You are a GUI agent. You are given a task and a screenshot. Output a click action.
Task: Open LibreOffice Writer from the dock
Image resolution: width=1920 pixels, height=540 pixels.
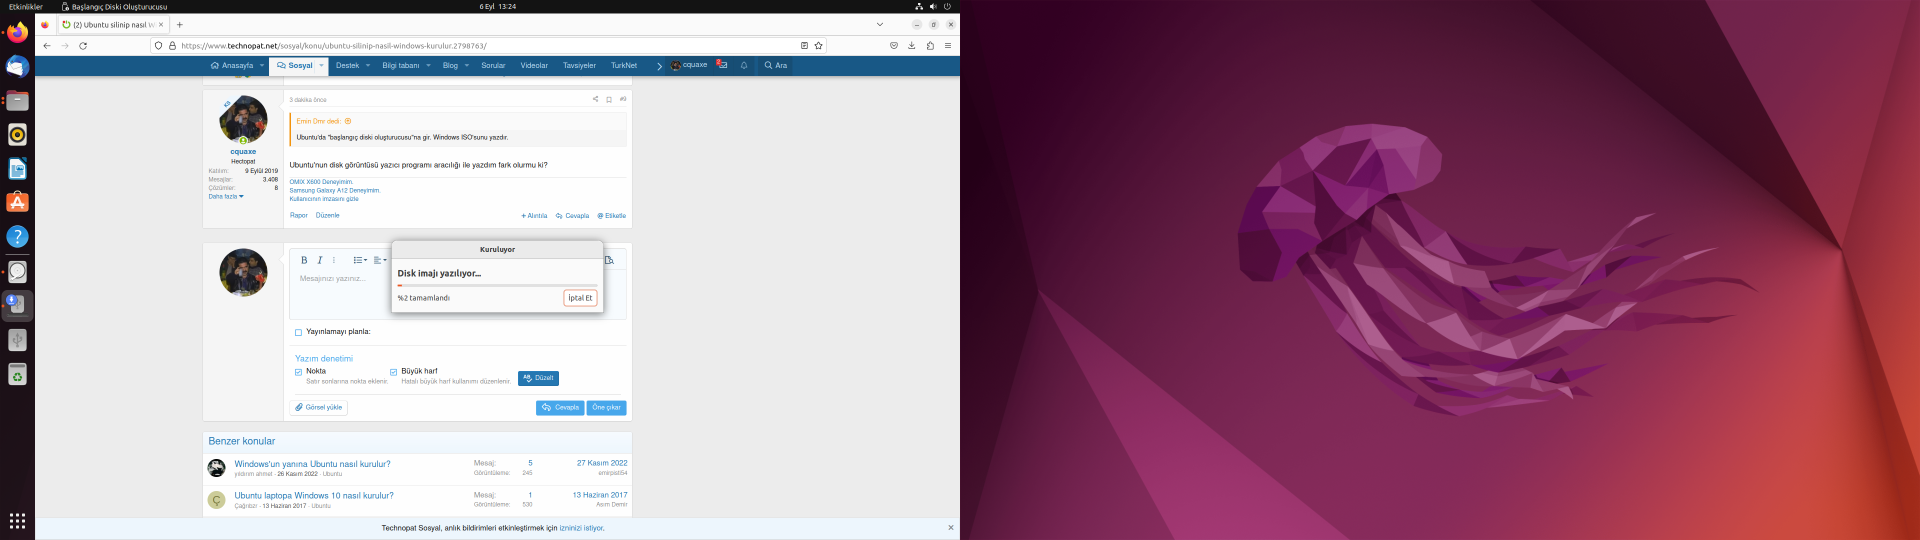17,169
